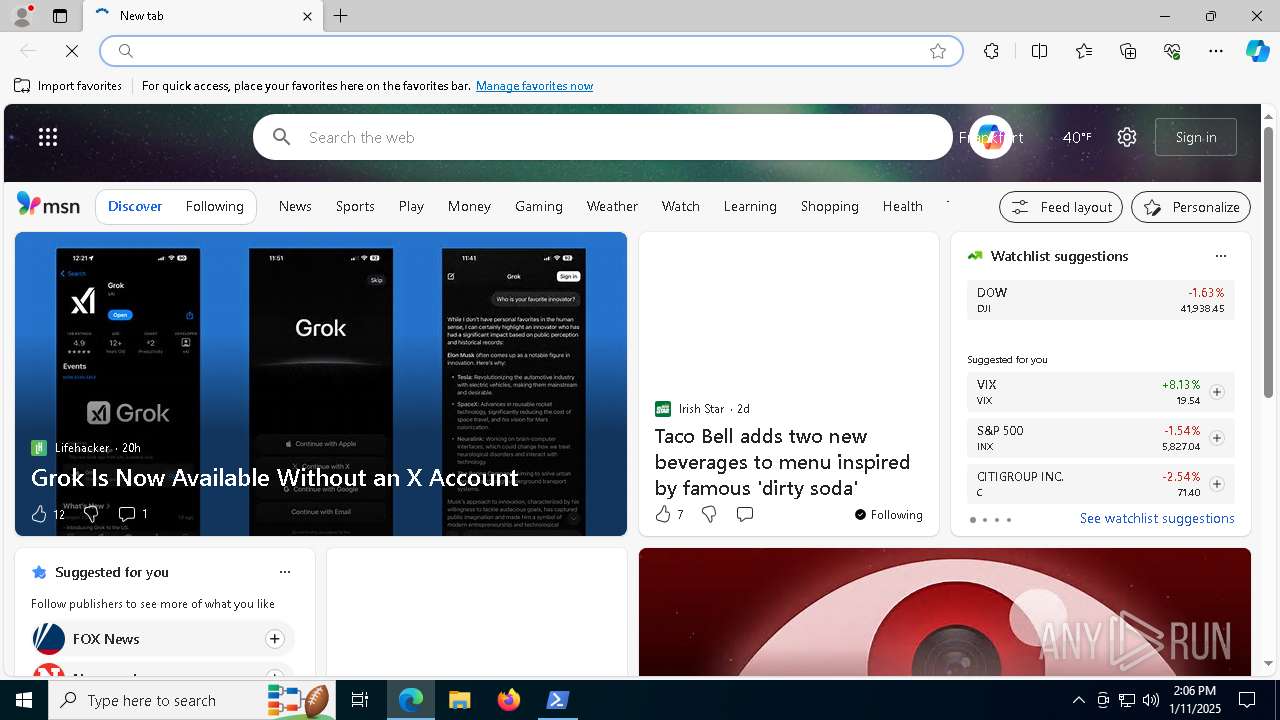
Task: Open PowerShell from the taskbar
Action: coord(558,700)
